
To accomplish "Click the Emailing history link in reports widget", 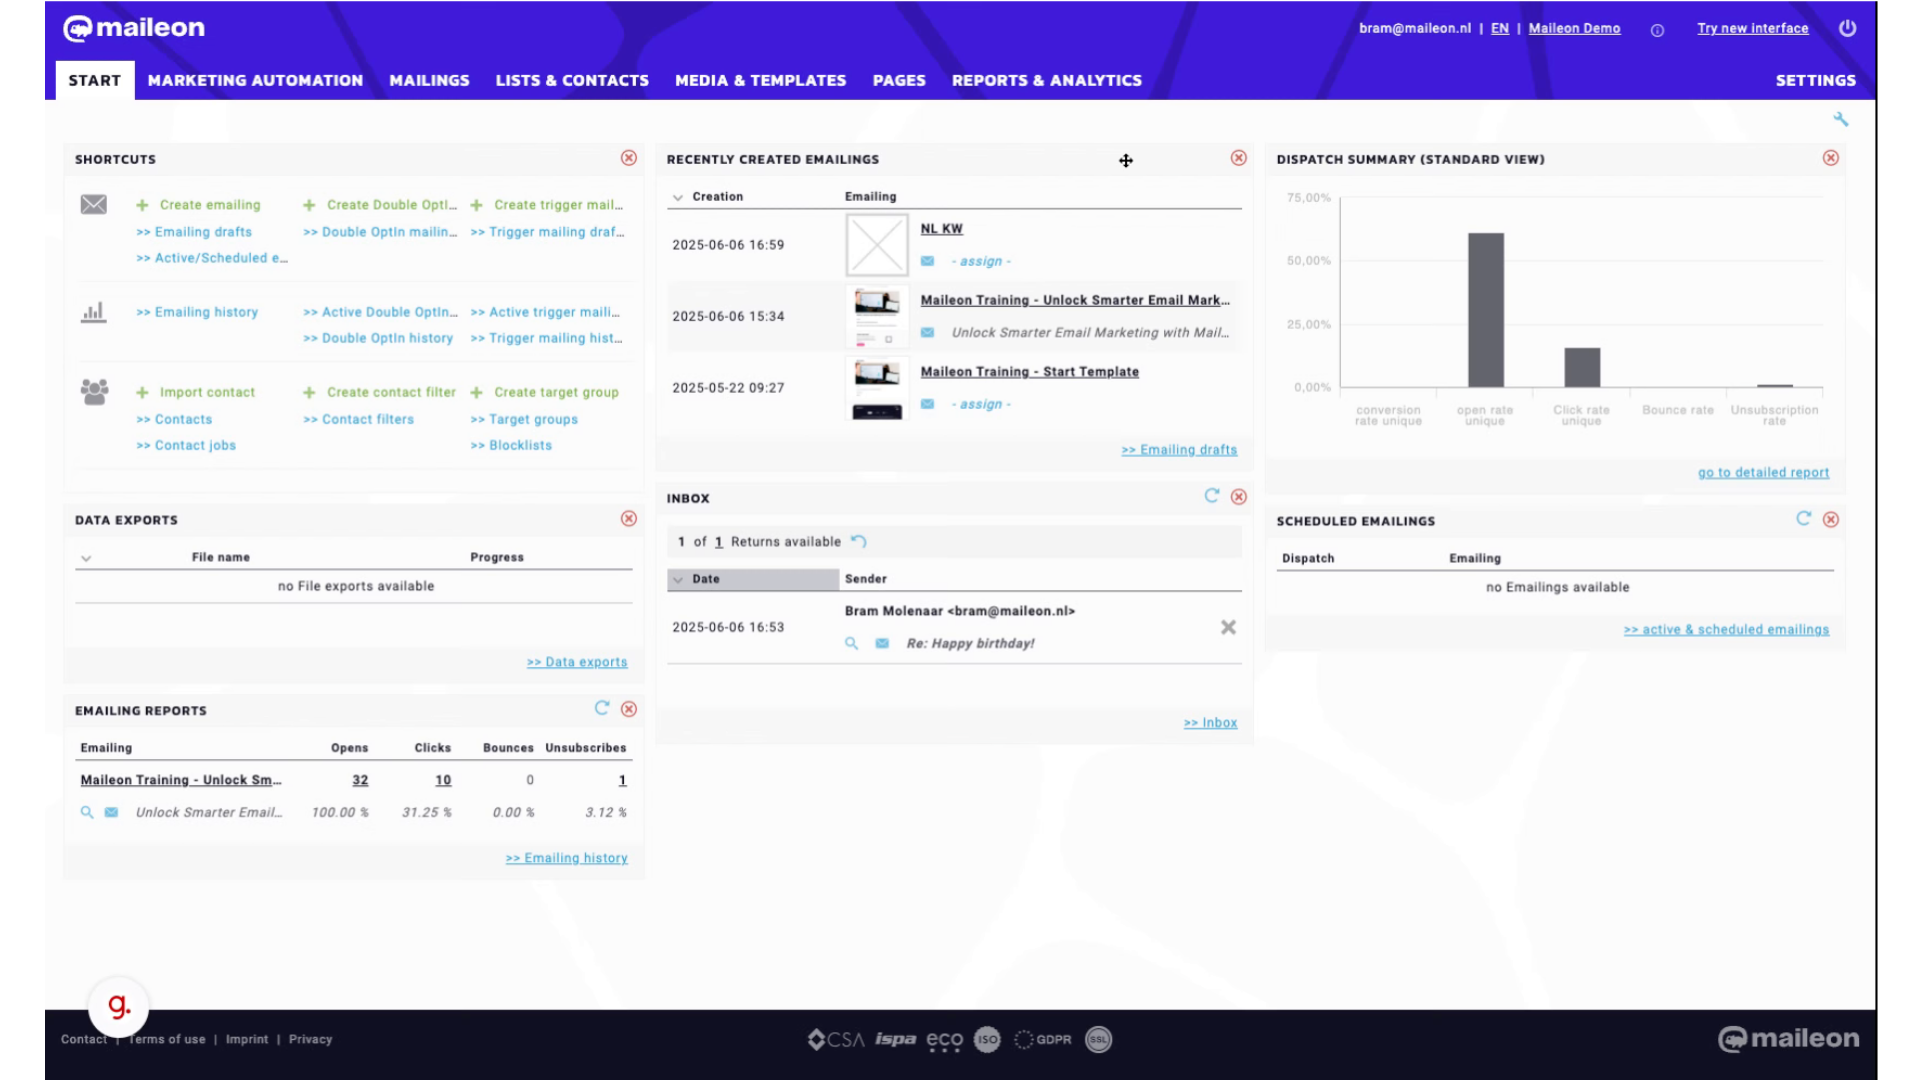I will coord(567,858).
